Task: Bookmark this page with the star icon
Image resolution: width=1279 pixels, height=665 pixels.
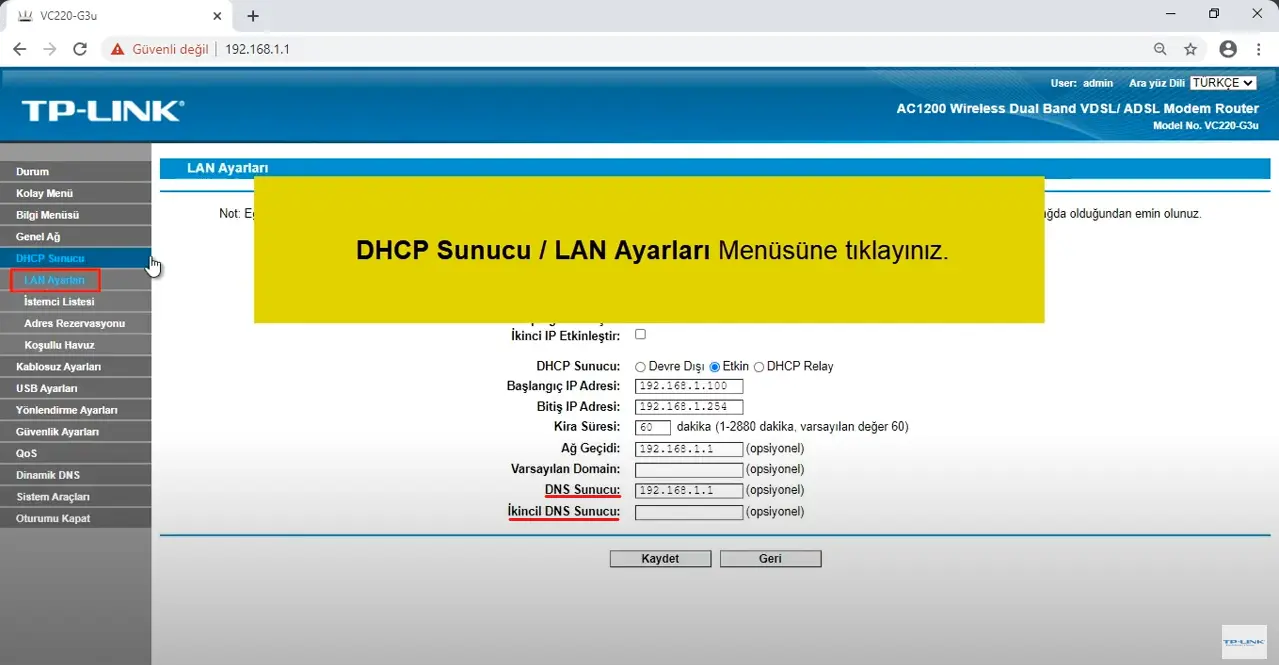Action: 1190,49
